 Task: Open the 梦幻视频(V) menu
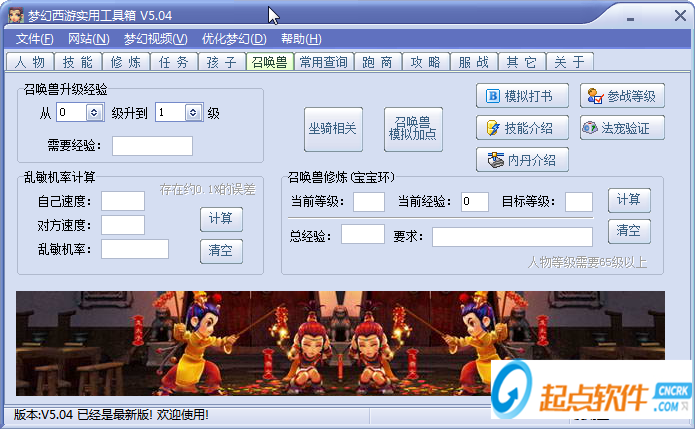pyautogui.click(x=156, y=39)
